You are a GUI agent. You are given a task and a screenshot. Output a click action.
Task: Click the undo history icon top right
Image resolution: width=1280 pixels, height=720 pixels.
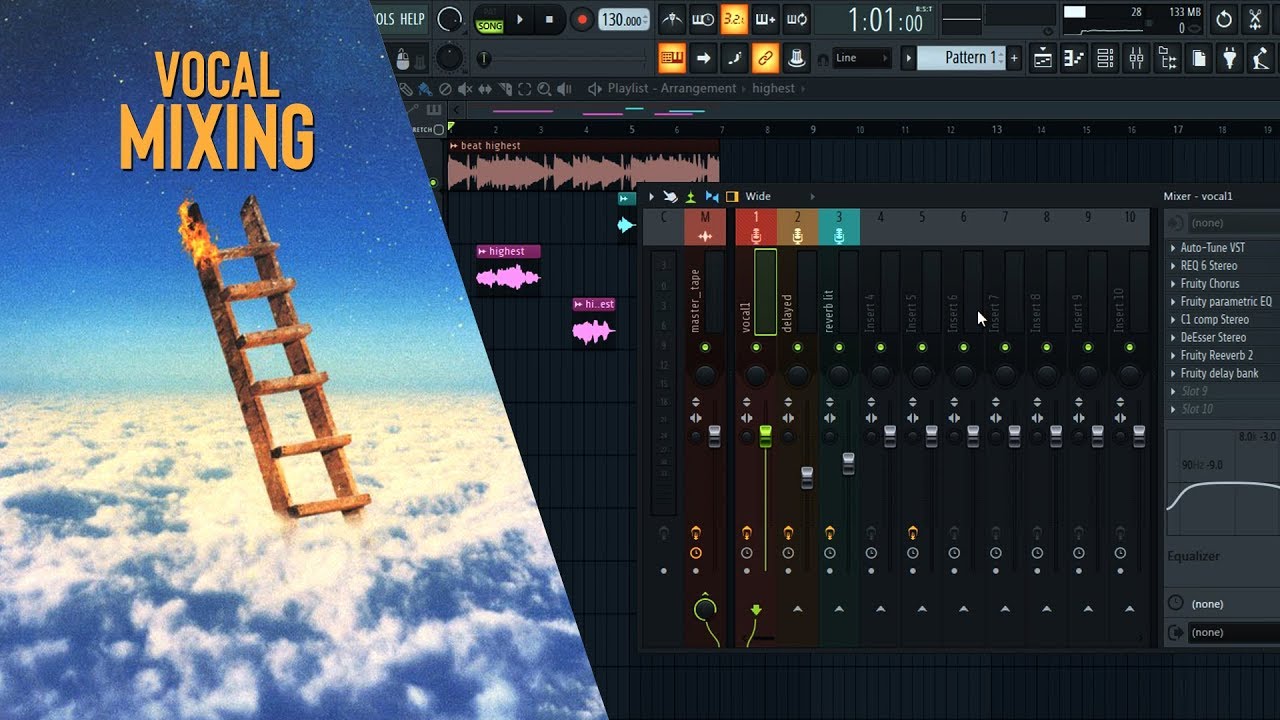(1224, 19)
